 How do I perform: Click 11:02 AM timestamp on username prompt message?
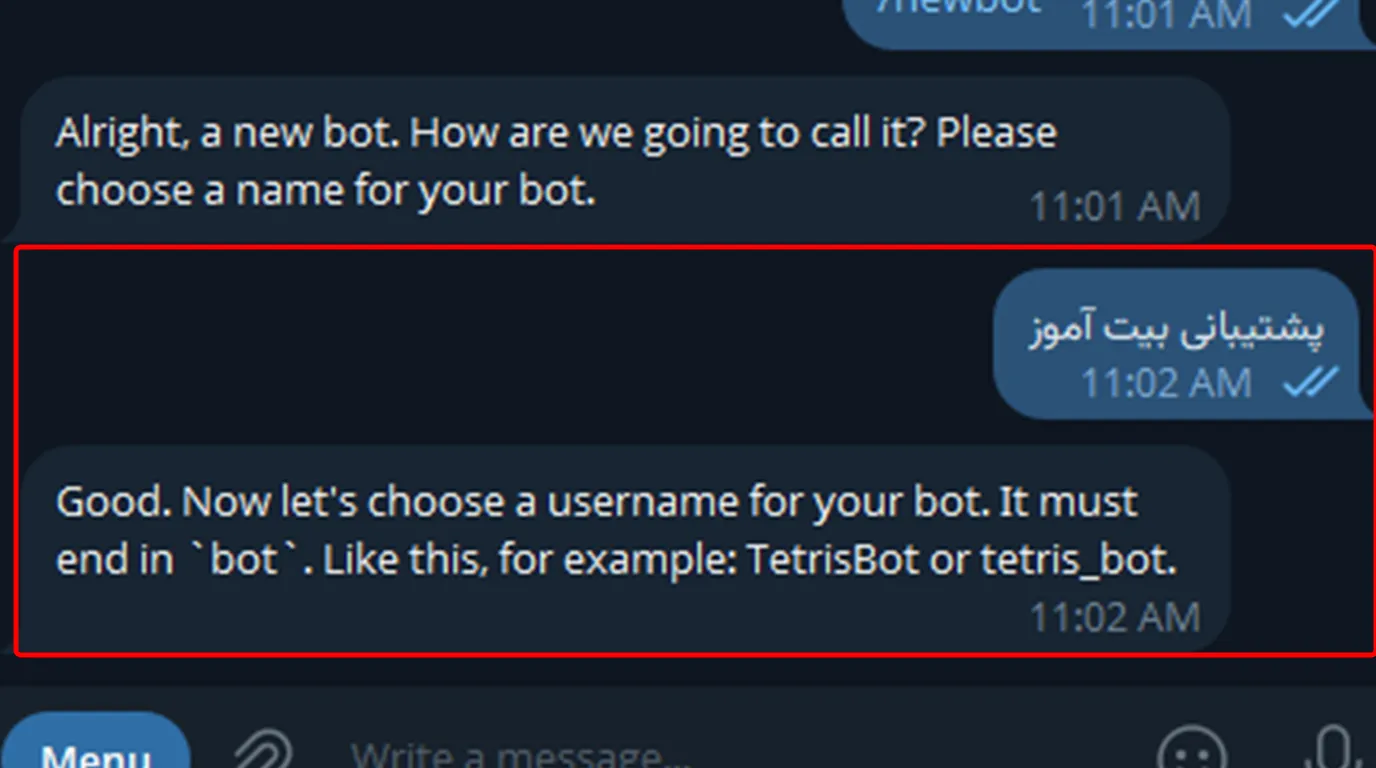click(1115, 617)
